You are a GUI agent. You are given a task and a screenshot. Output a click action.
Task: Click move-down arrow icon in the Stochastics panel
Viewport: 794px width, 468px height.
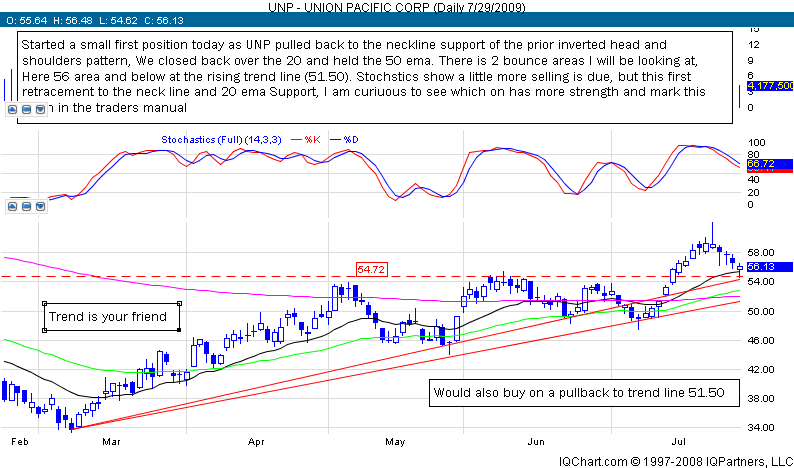tap(39, 208)
